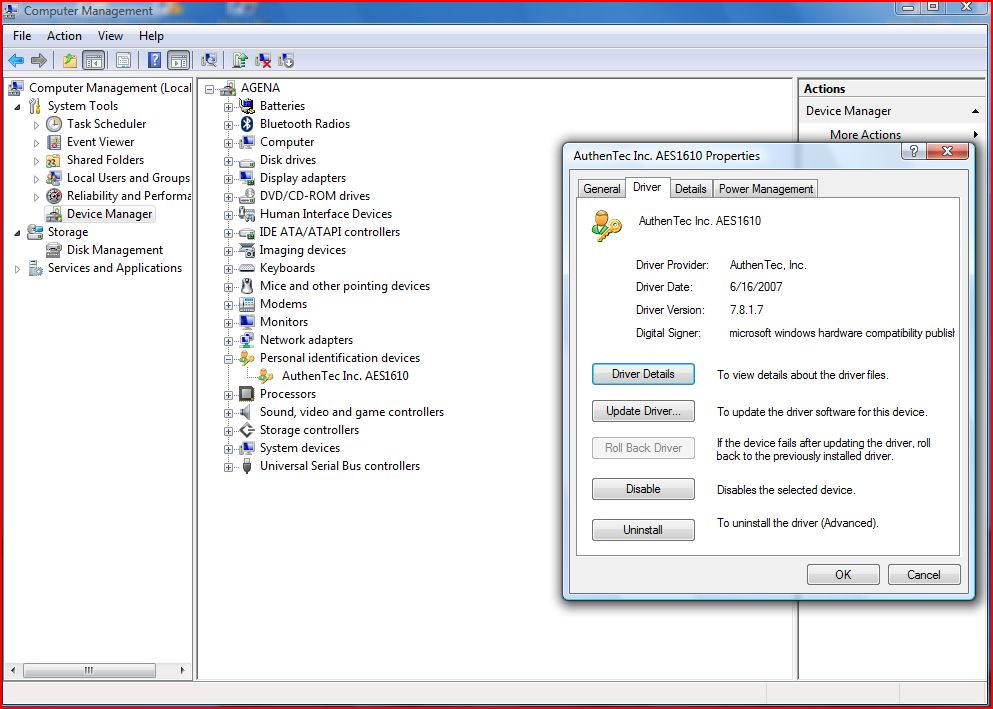Click the Batteries device icon
Image resolution: width=993 pixels, height=709 pixels.
[247, 106]
